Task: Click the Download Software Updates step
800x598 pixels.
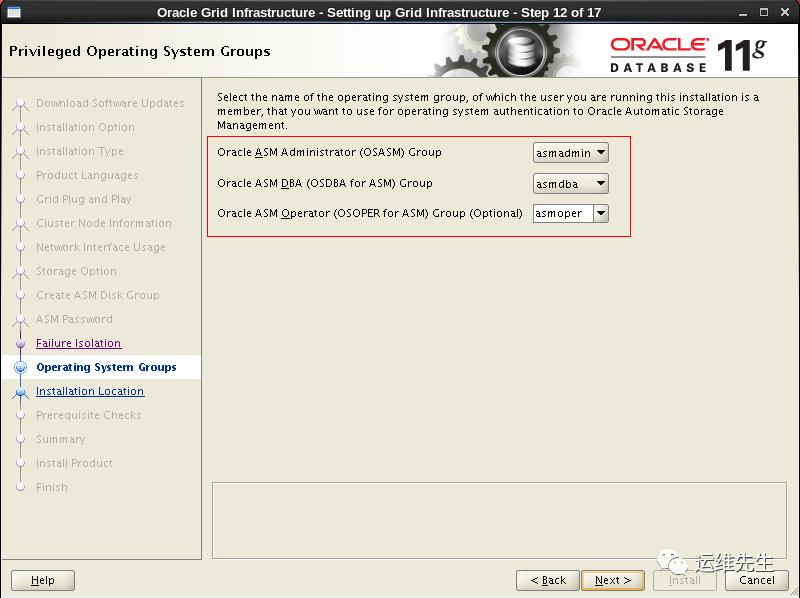Action: tap(110, 103)
